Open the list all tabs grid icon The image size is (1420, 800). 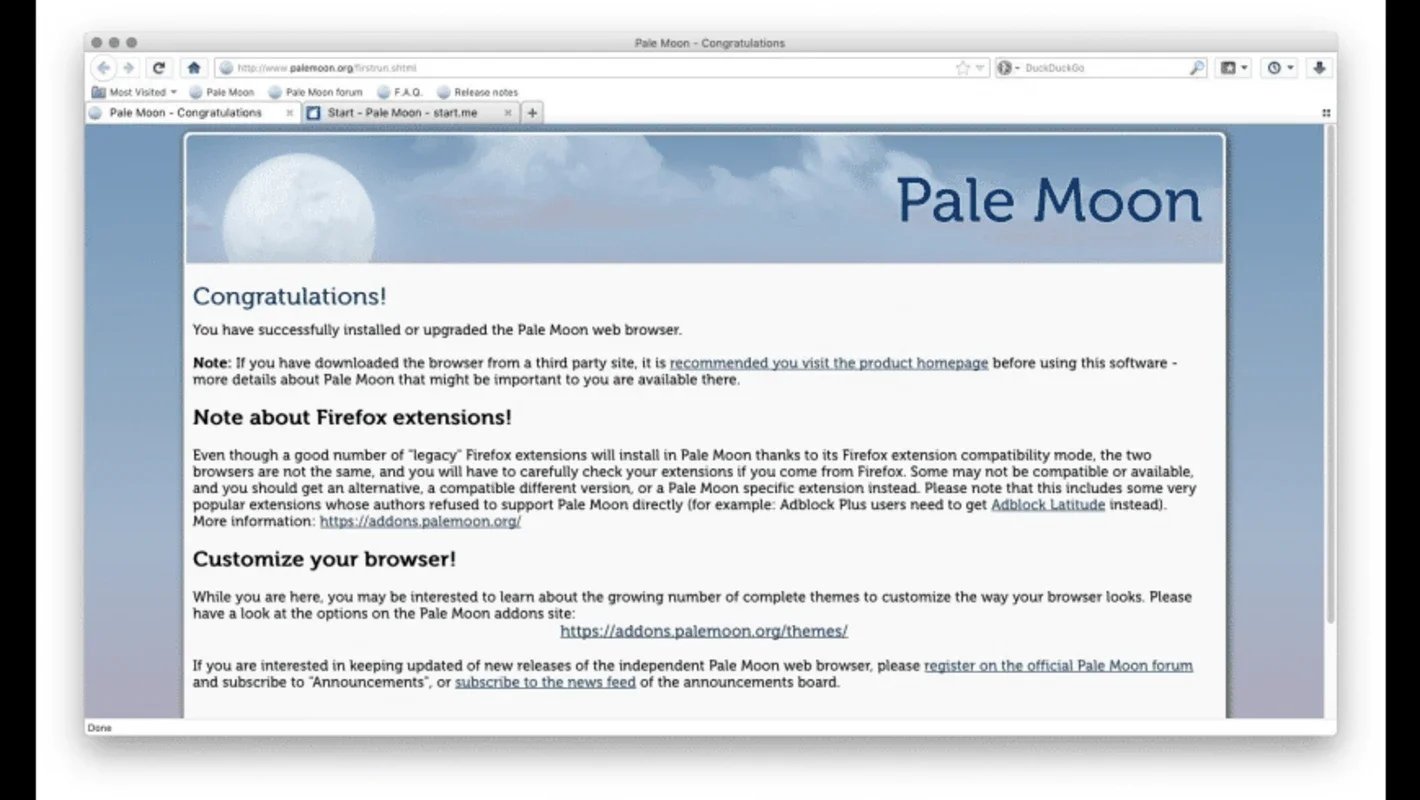pos(1326,113)
